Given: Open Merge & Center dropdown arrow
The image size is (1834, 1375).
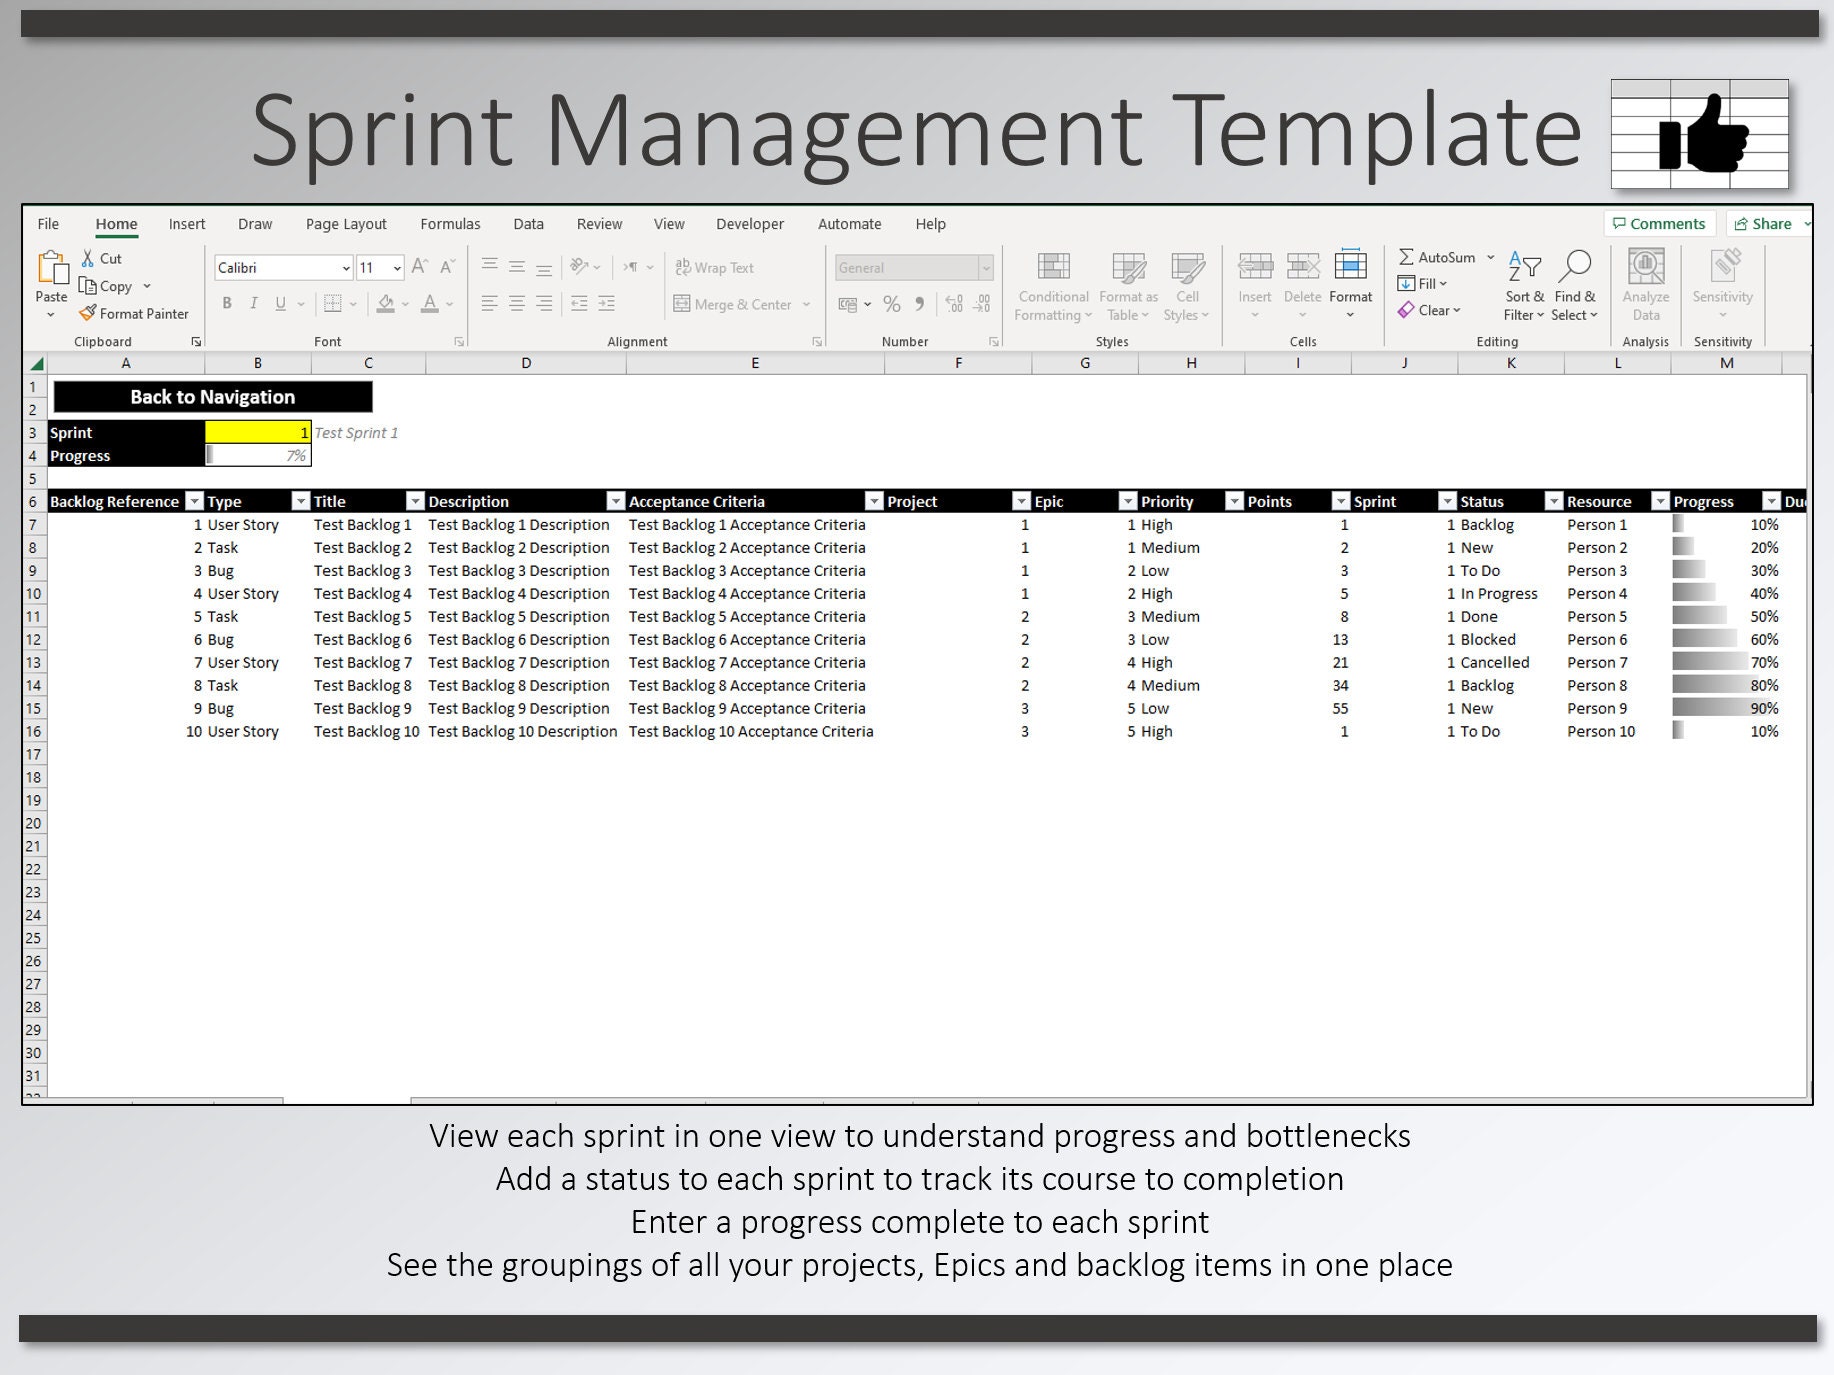Looking at the screenshot, I should pos(806,304).
